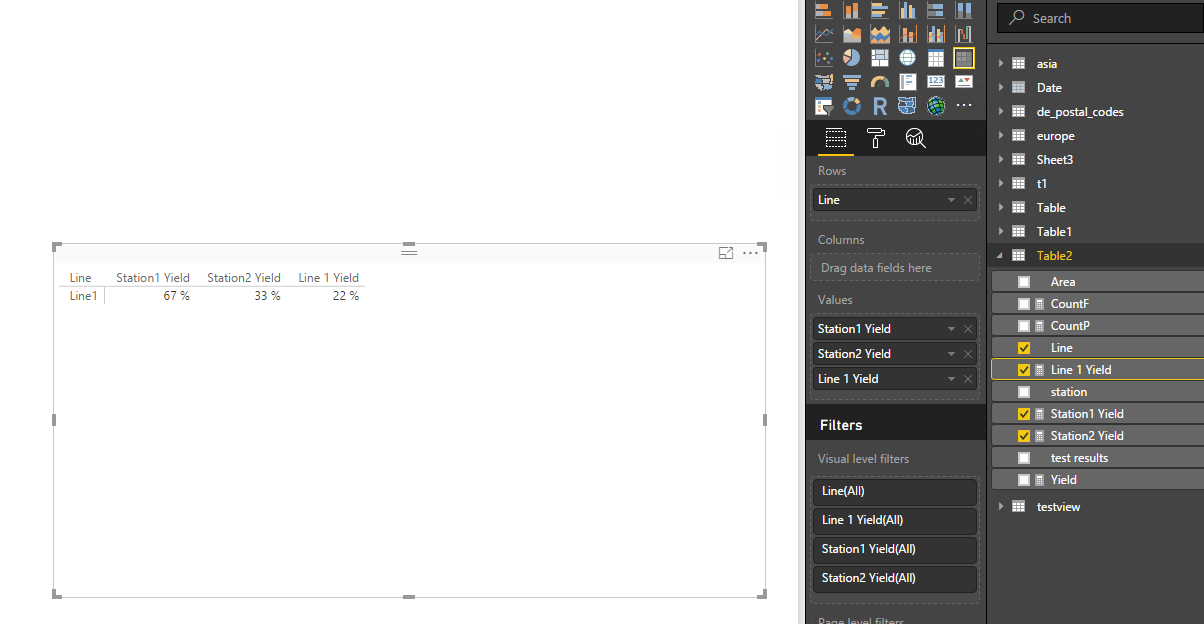Select the map (globe) visualization
This screenshot has width=1204, height=624.
tap(908, 58)
